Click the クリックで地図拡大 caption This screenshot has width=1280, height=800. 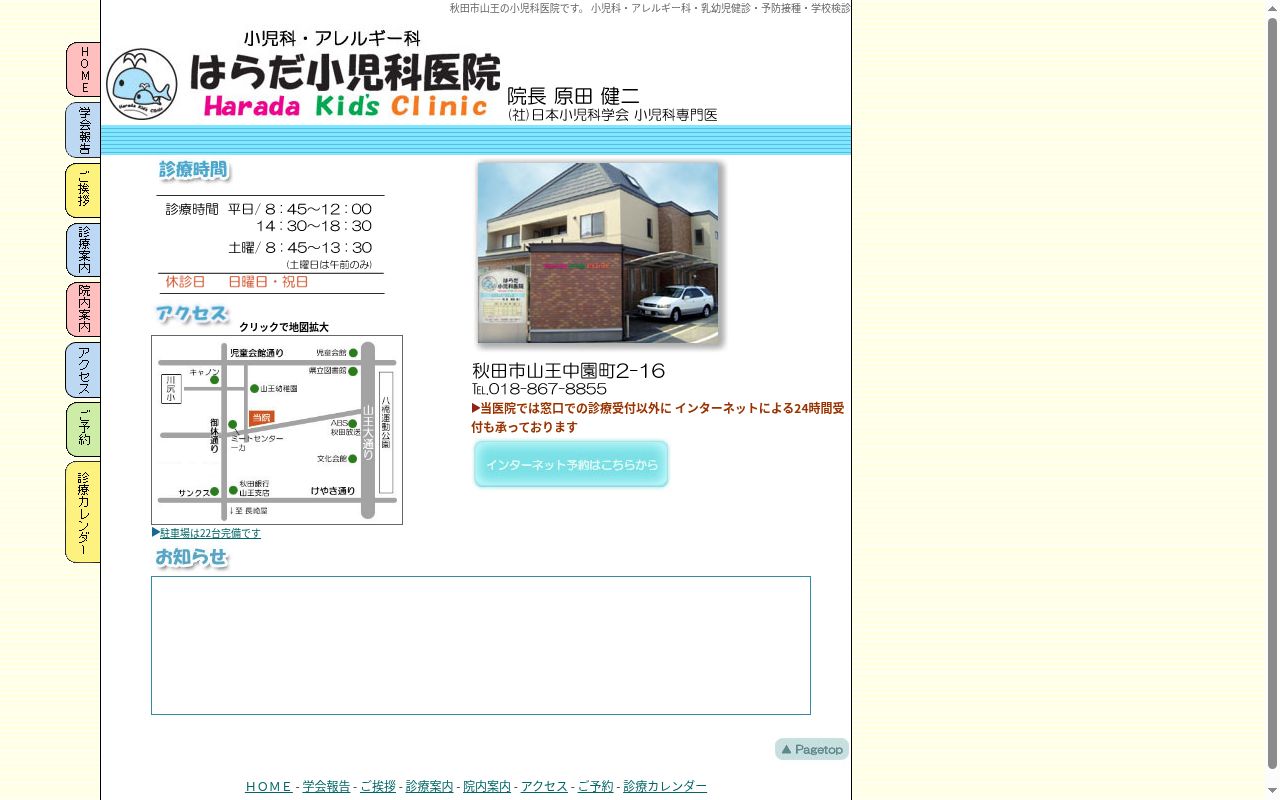click(x=284, y=327)
